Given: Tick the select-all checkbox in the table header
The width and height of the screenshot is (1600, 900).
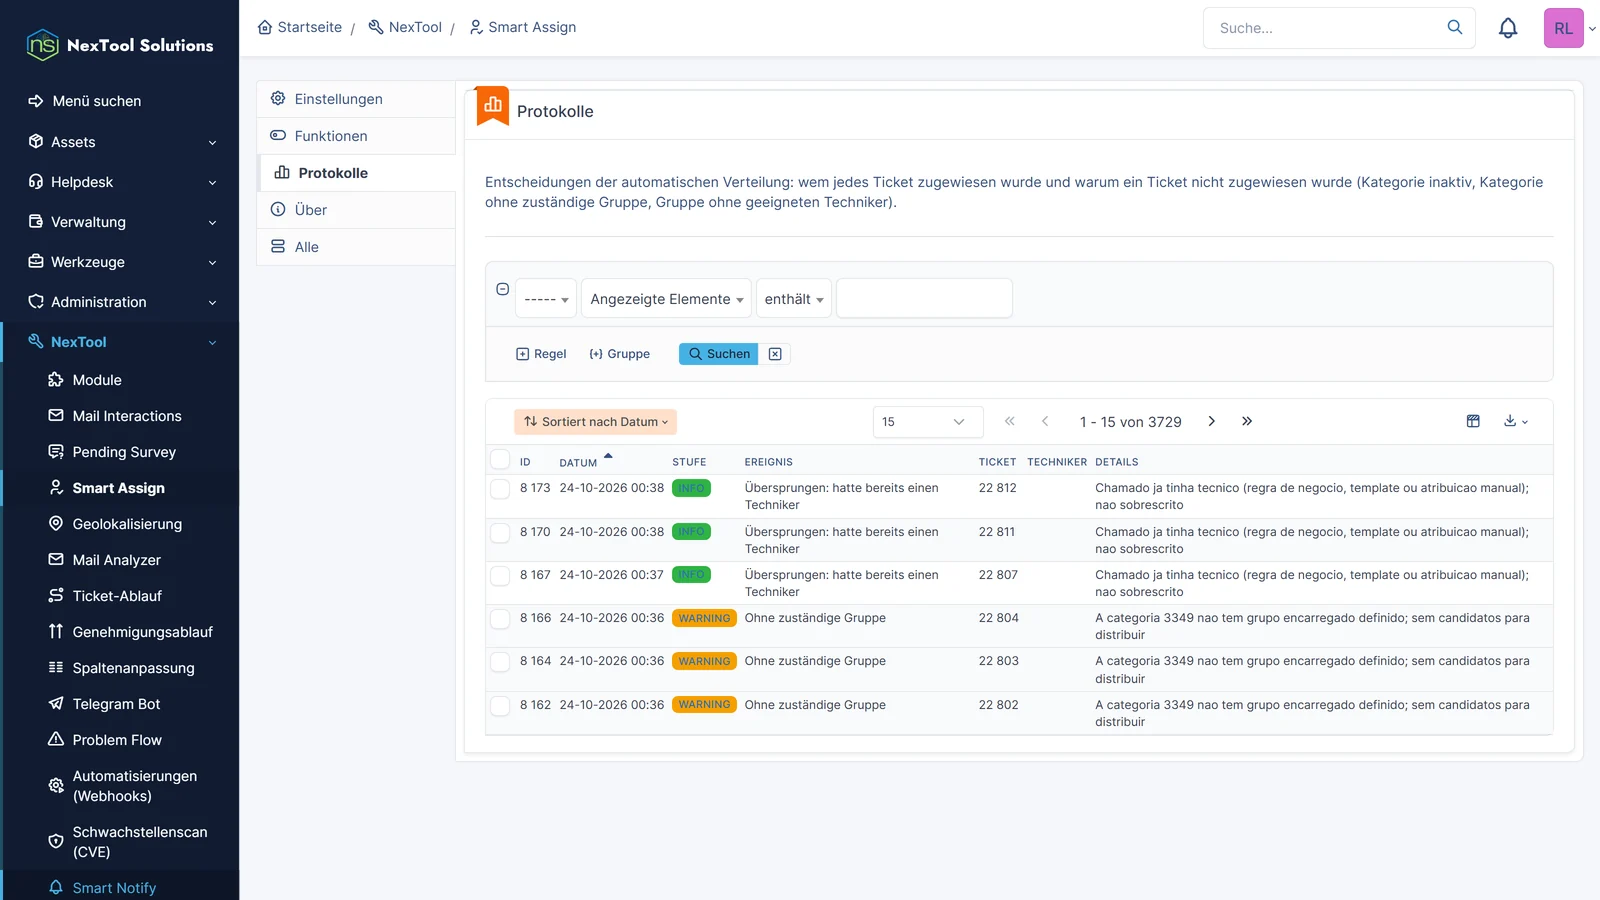Looking at the screenshot, I should click(x=500, y=460).
